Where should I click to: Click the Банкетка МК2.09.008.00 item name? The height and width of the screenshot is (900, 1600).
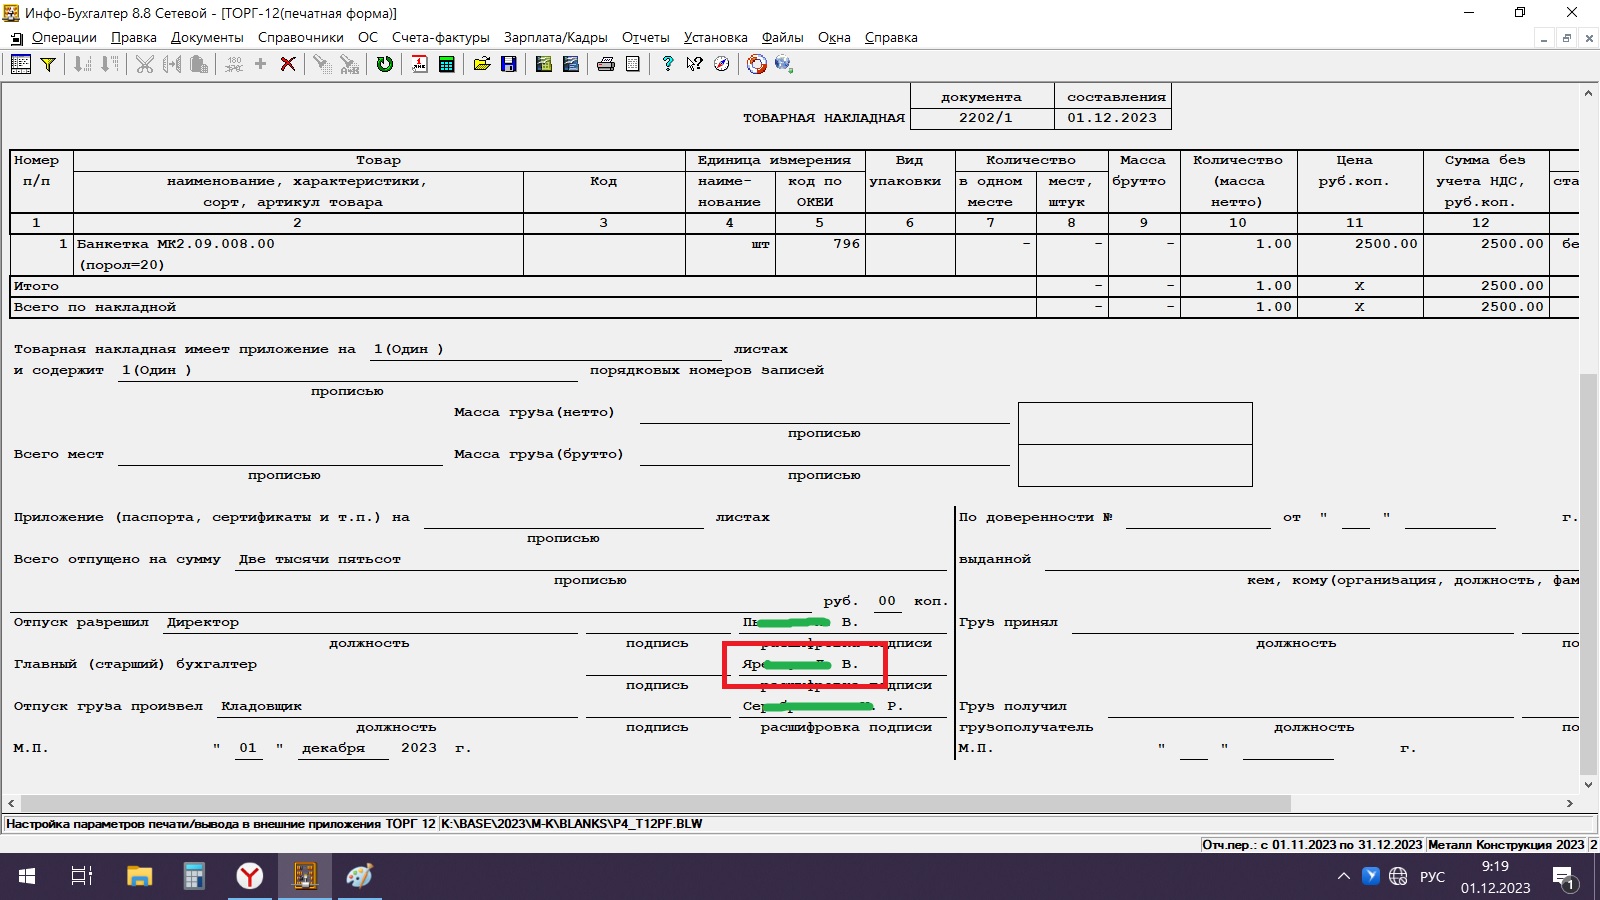coord(176,244)
